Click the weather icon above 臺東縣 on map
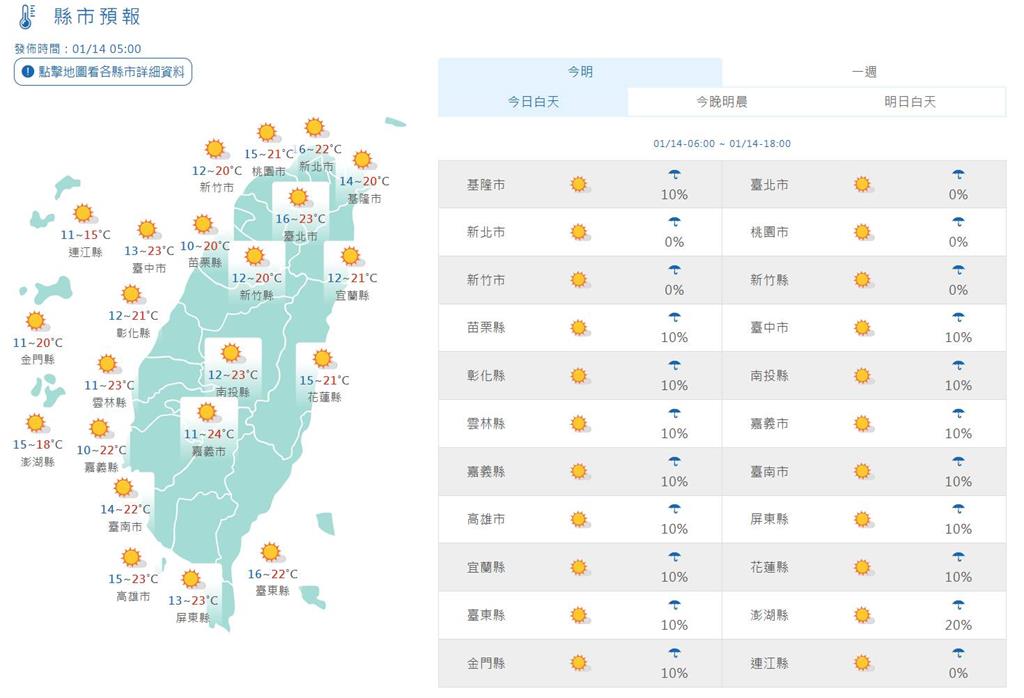This screenshot has width=1024, height=698. click(x=270, y=552)
